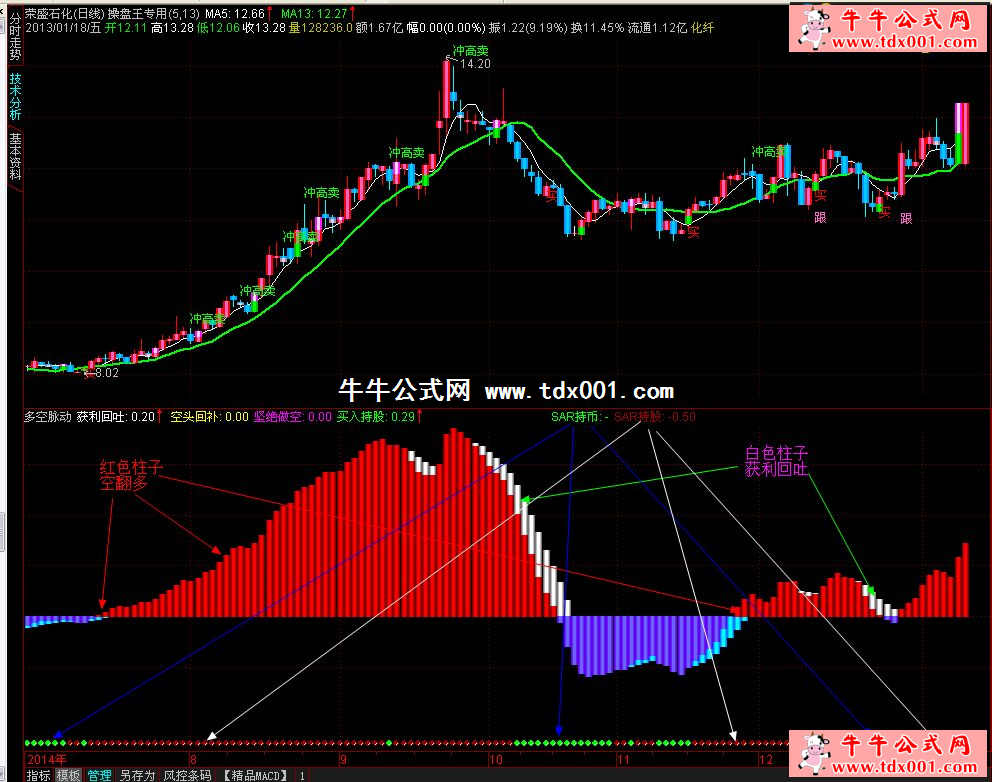Open the 基本资料 side tab
This screenshot has height=782, width=992.
click(x=14, y=156)
